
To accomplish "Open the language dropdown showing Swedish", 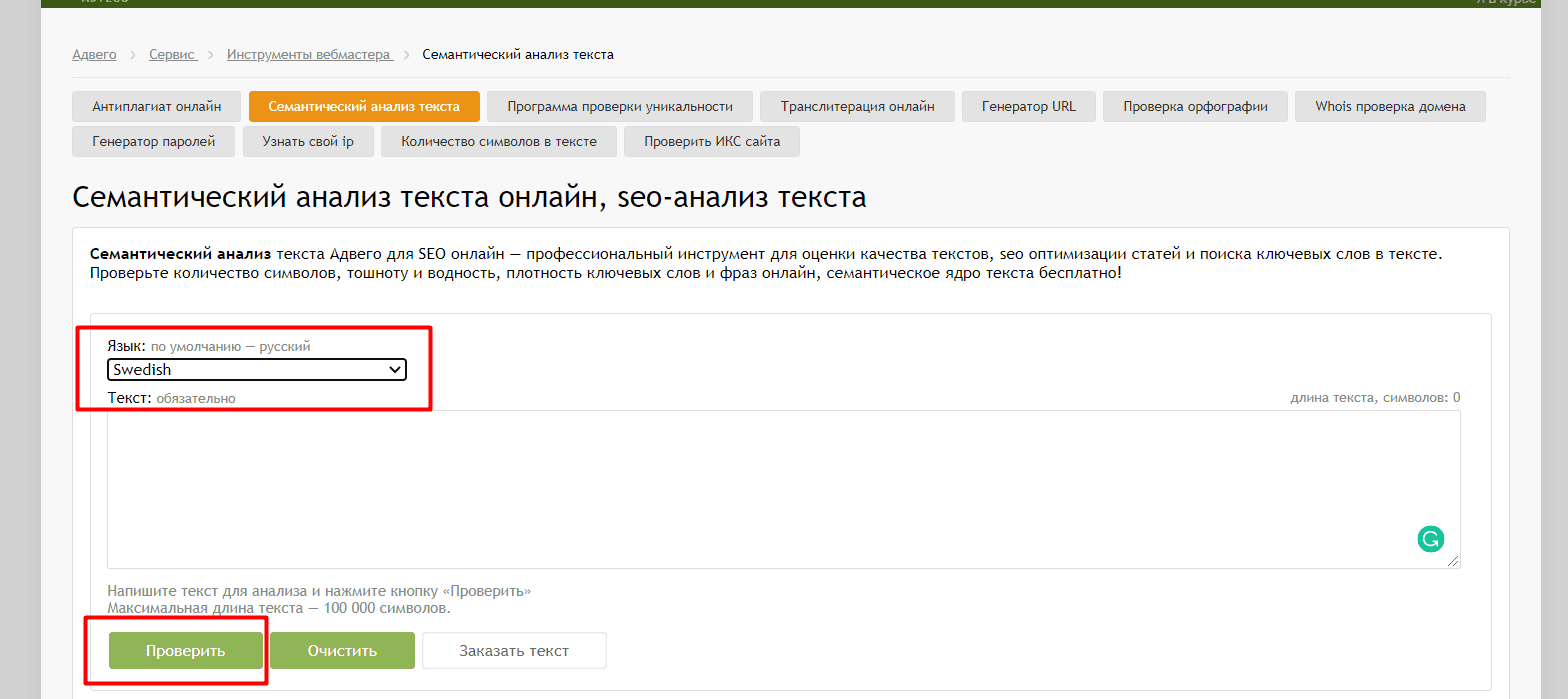I will point(257,370).
